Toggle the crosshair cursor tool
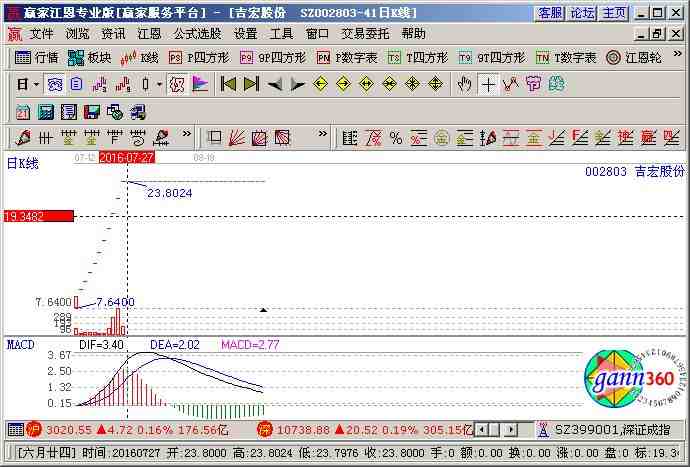 [x=488, y=84]
